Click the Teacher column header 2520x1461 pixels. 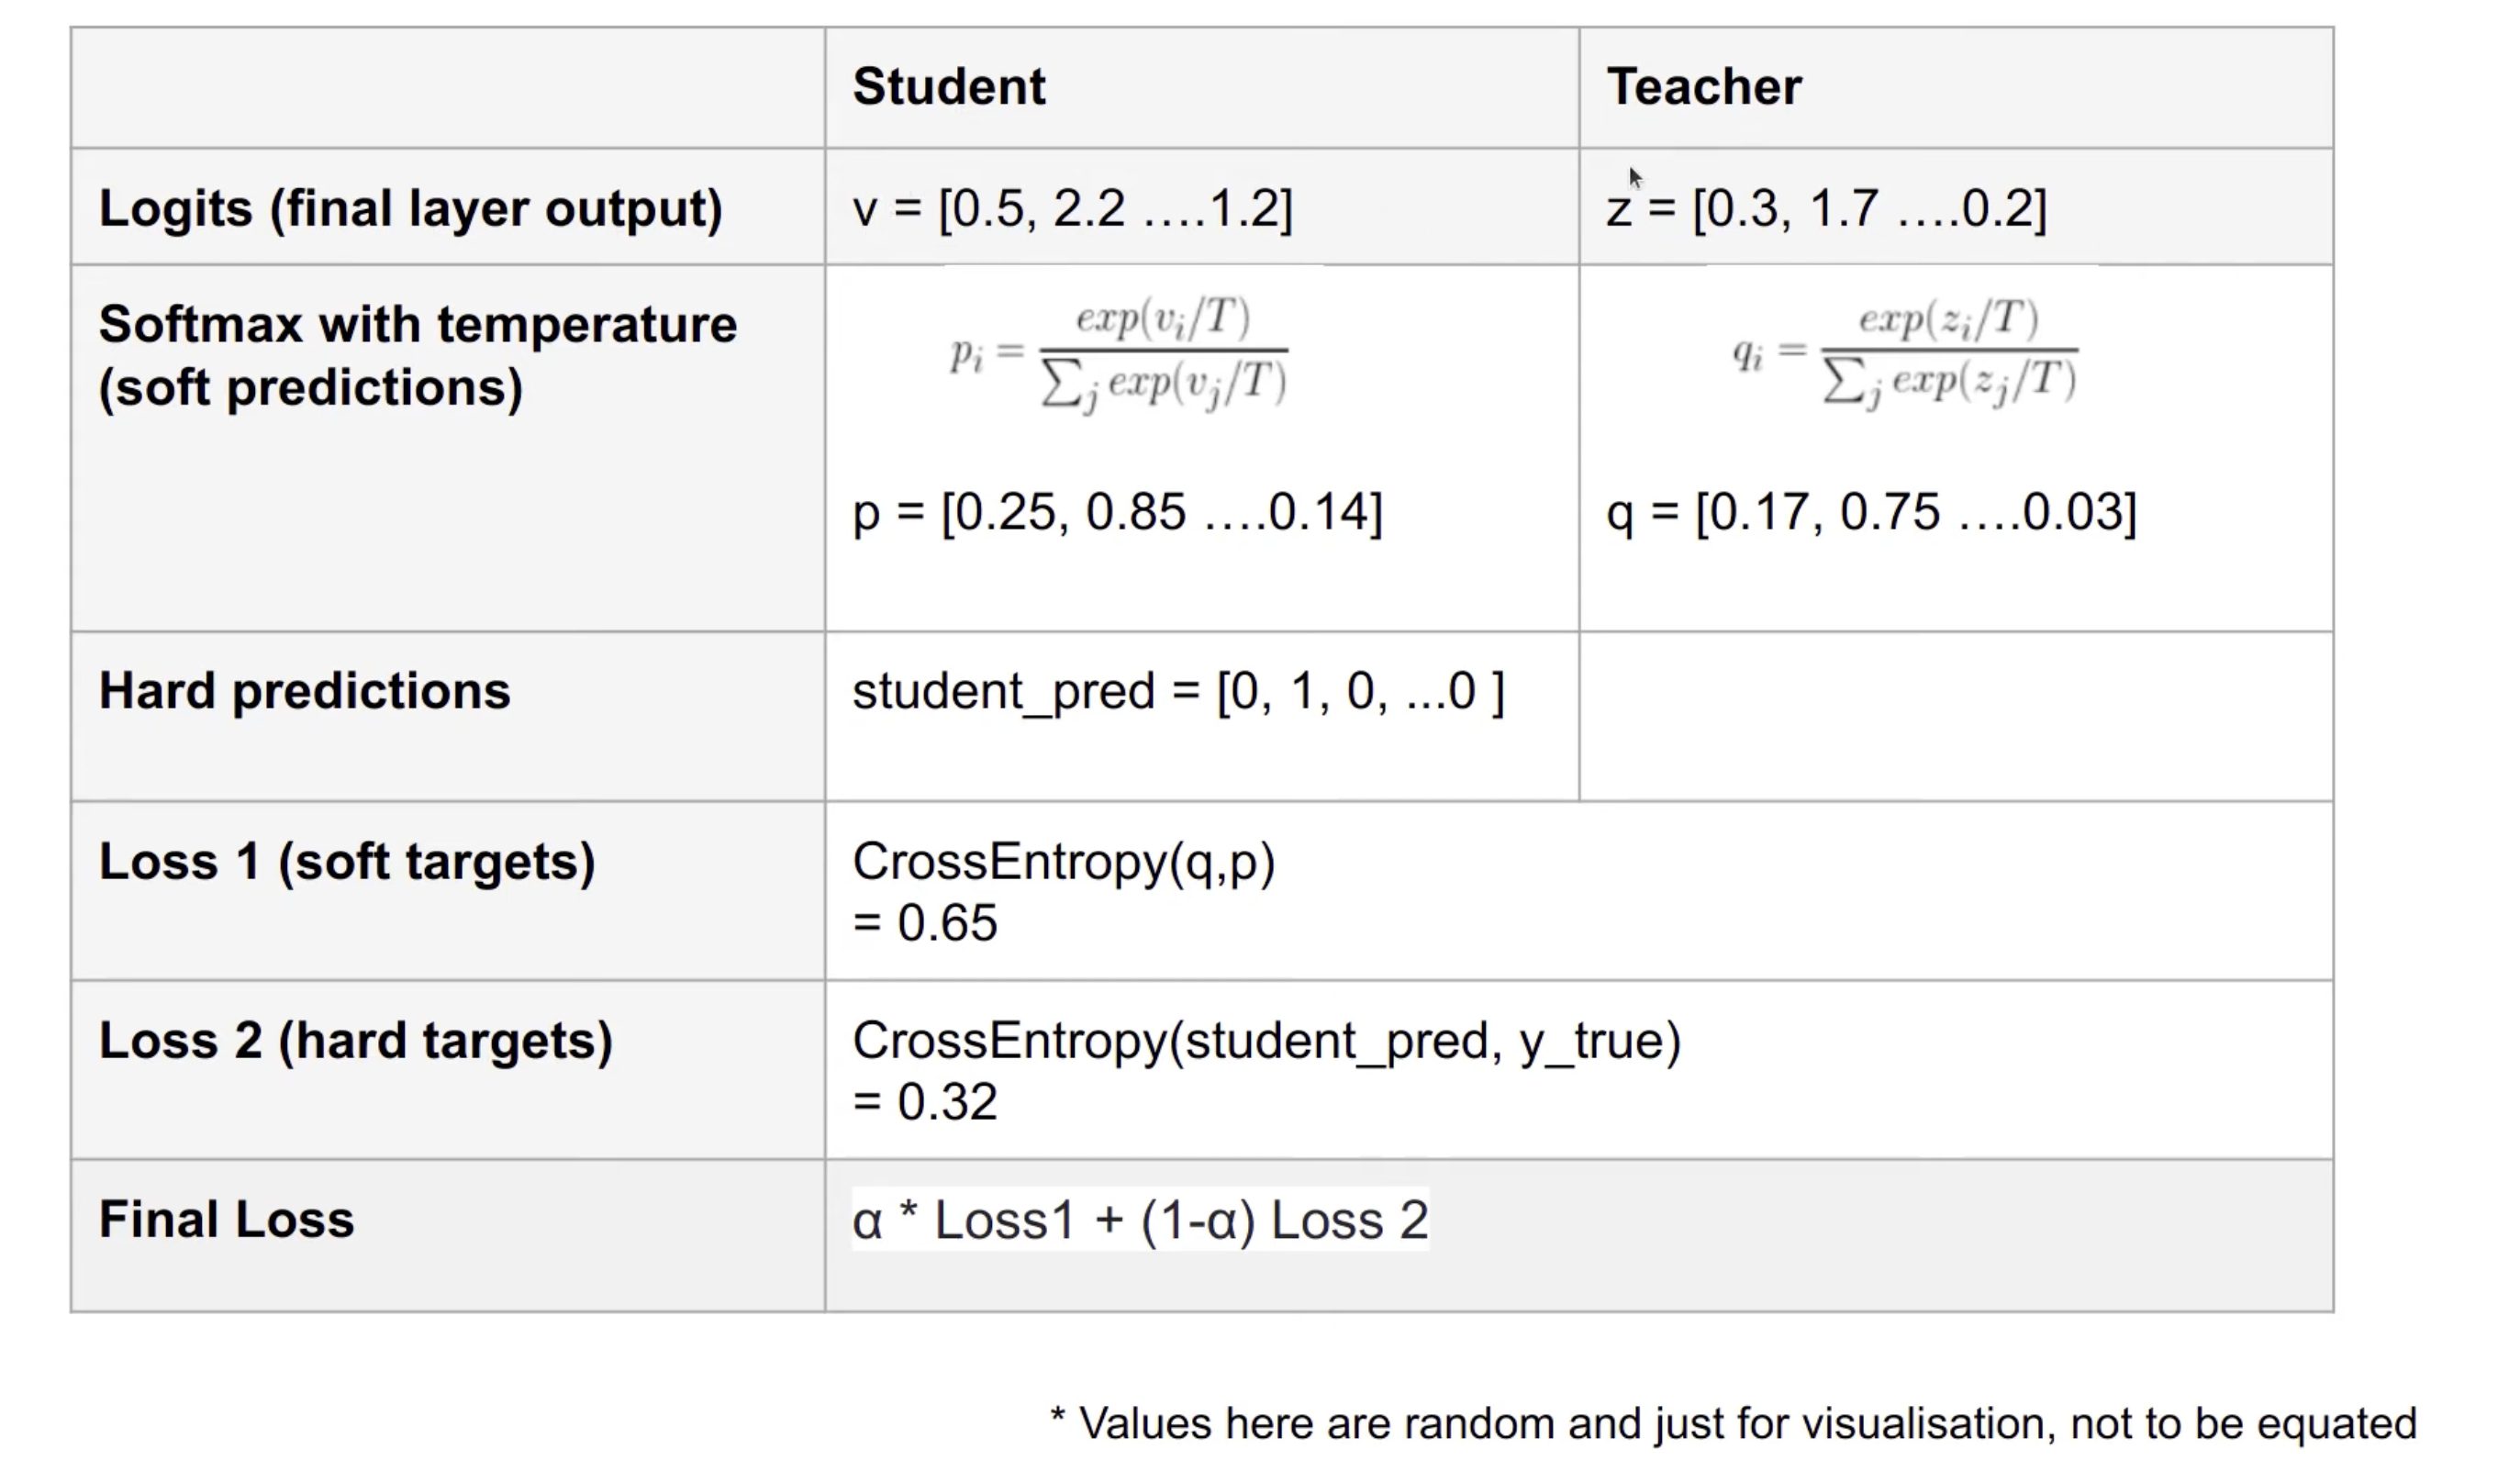coord(1704,86)
